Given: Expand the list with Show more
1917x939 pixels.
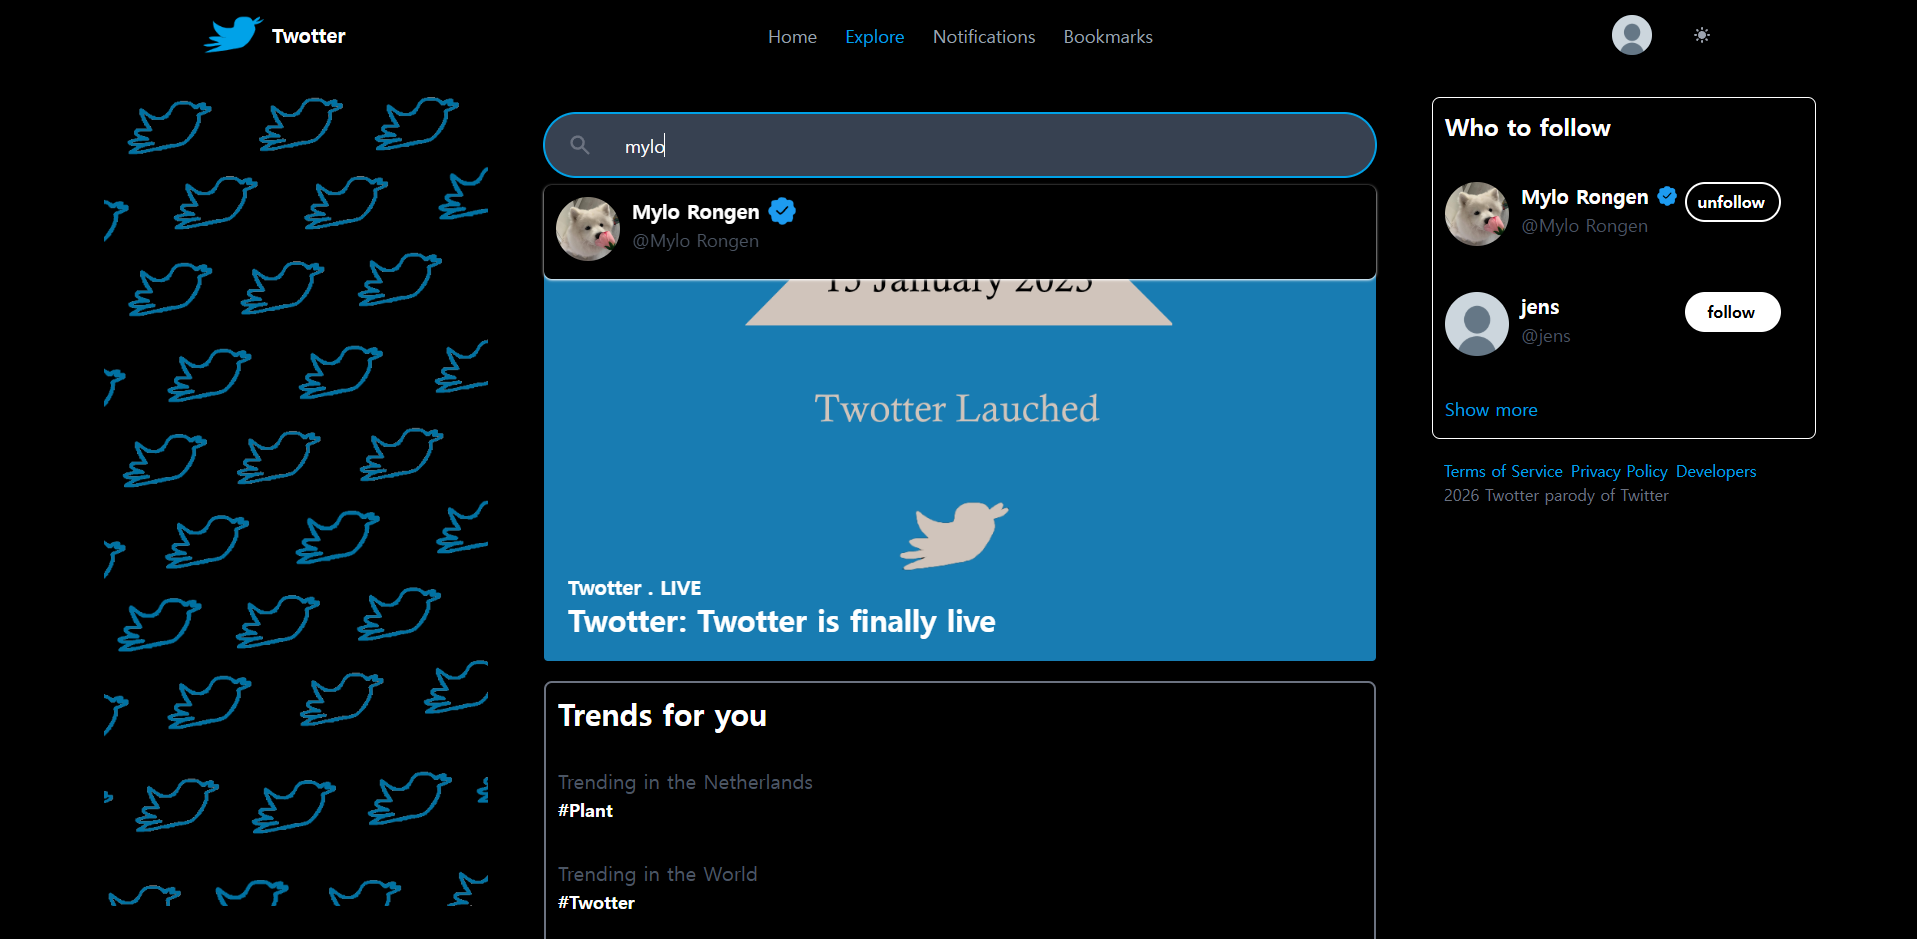Looking at the screenshot, I should (x=1490, y=410).
